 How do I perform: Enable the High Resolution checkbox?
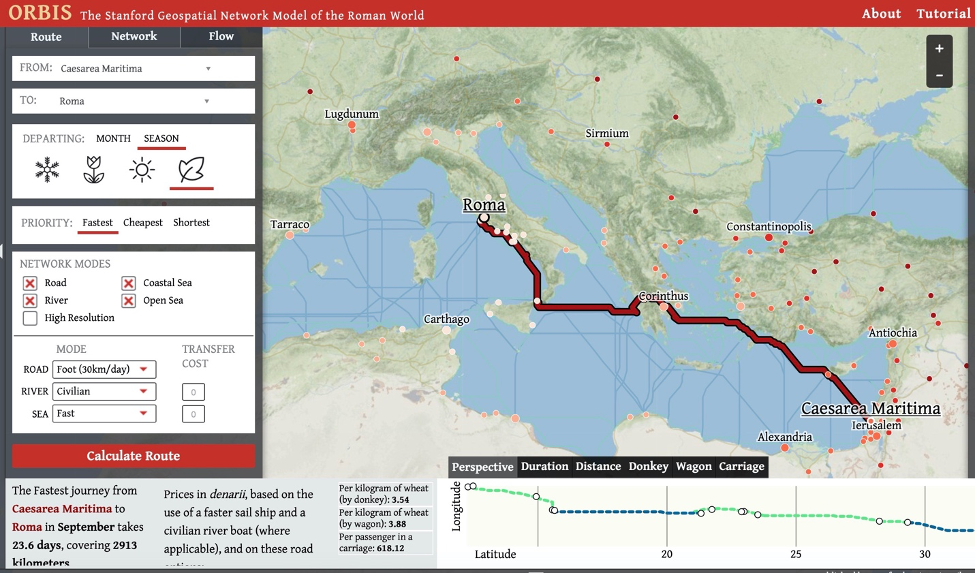tap(30, 318)
